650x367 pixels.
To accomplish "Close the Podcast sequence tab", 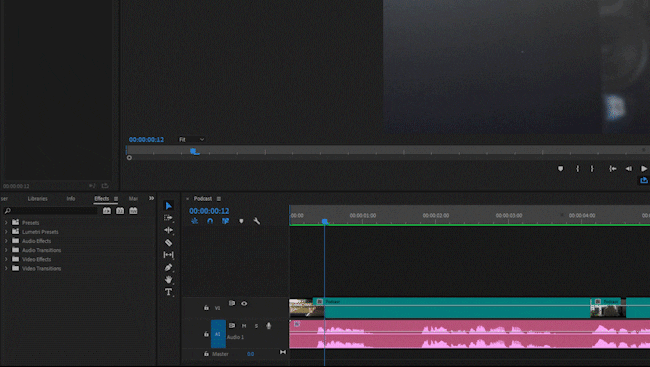I will [x=187, y=199].
